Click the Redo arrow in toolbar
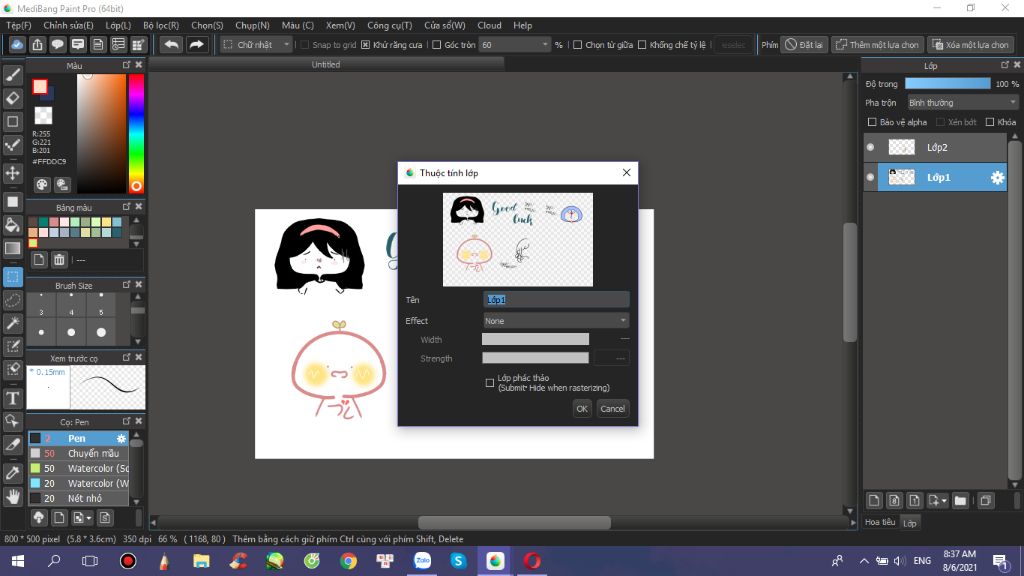Image resolution: width=1024 pixels, height=576 pixels. point(196,44)
